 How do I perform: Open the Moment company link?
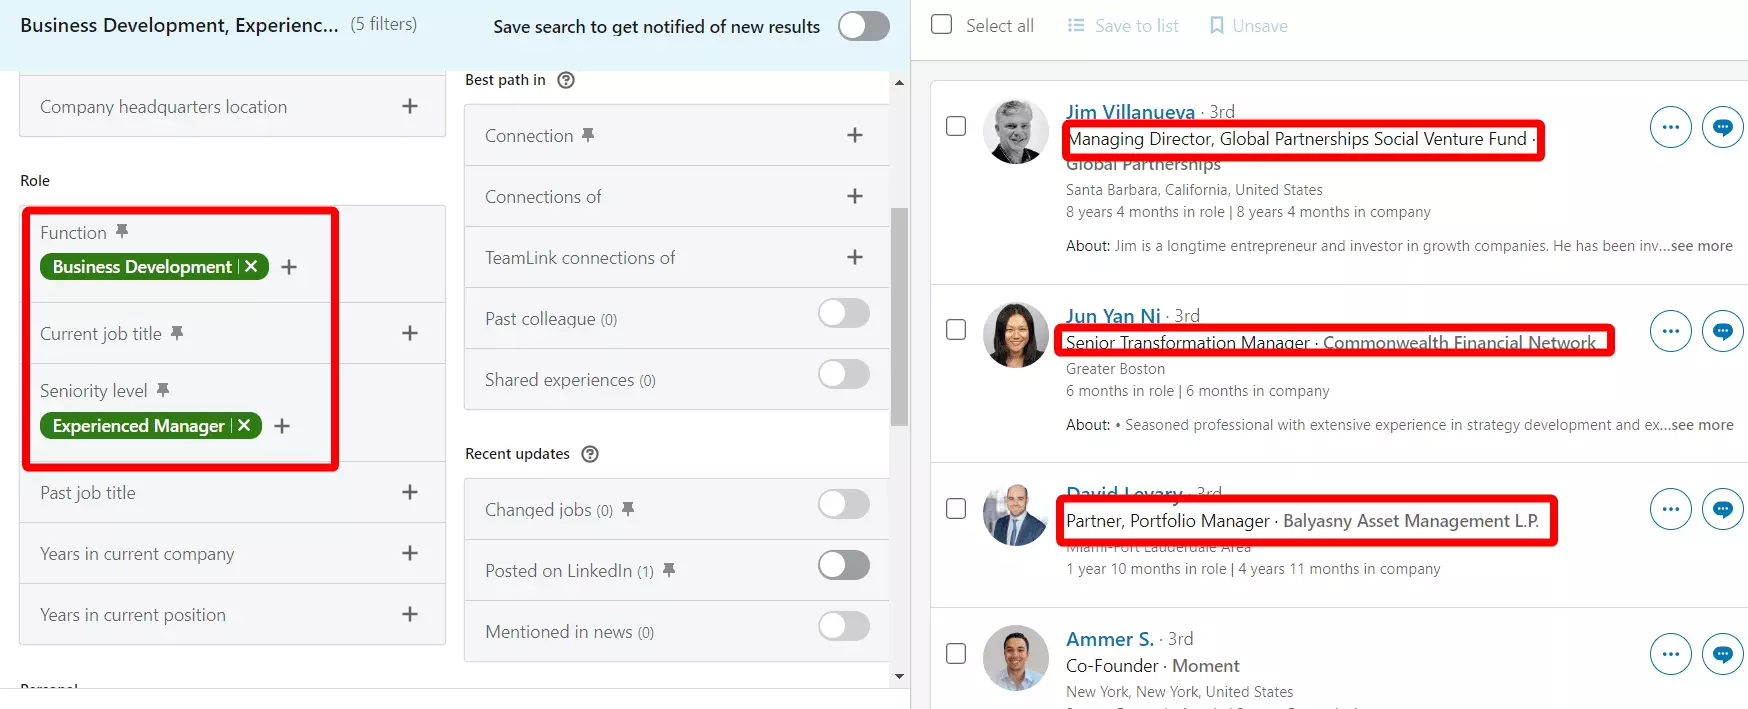coord(1205,666)
